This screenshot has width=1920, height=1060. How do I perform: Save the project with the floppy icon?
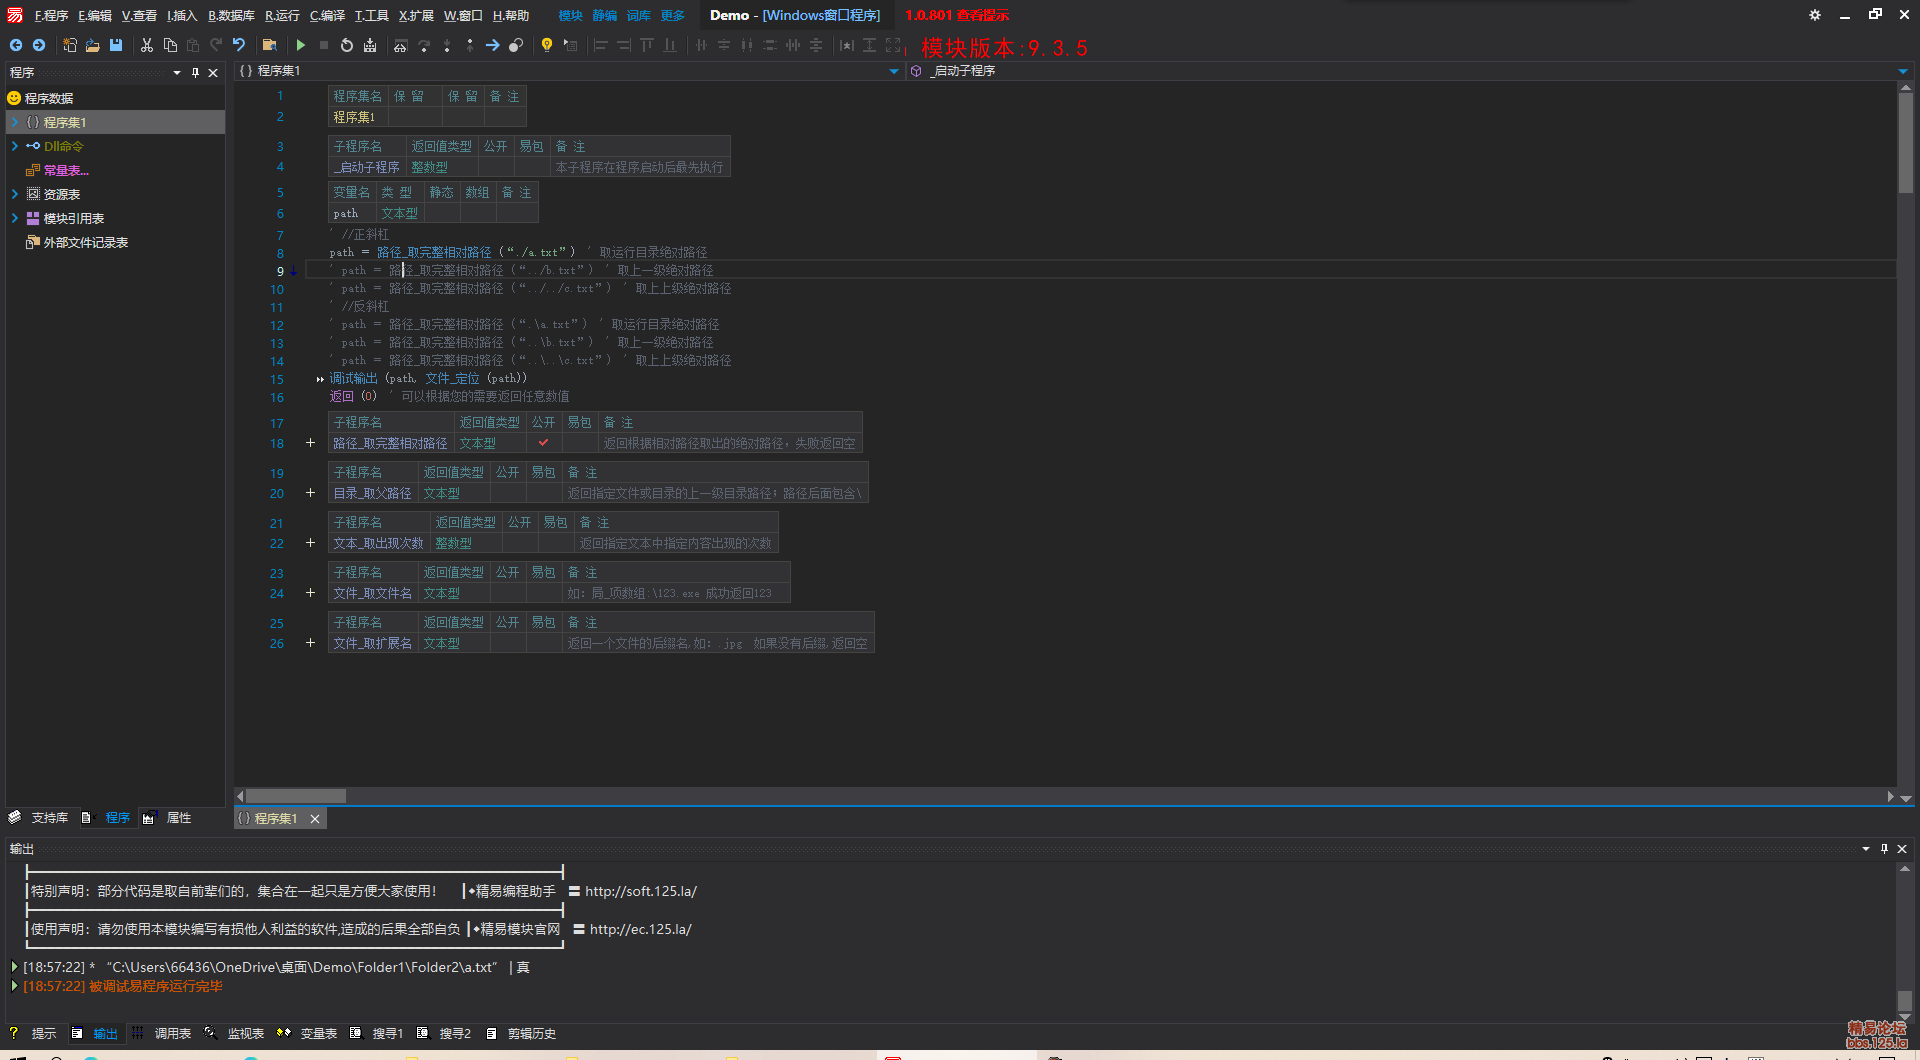coord(116,45)
